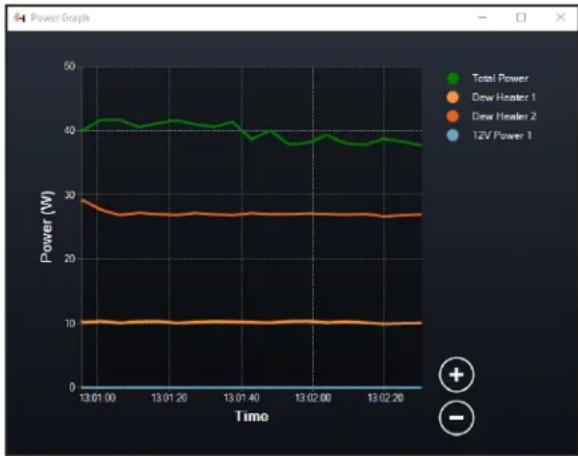The image size is (578, 456).
Task: Select the Total Power legend label
Action: point(500,78)
